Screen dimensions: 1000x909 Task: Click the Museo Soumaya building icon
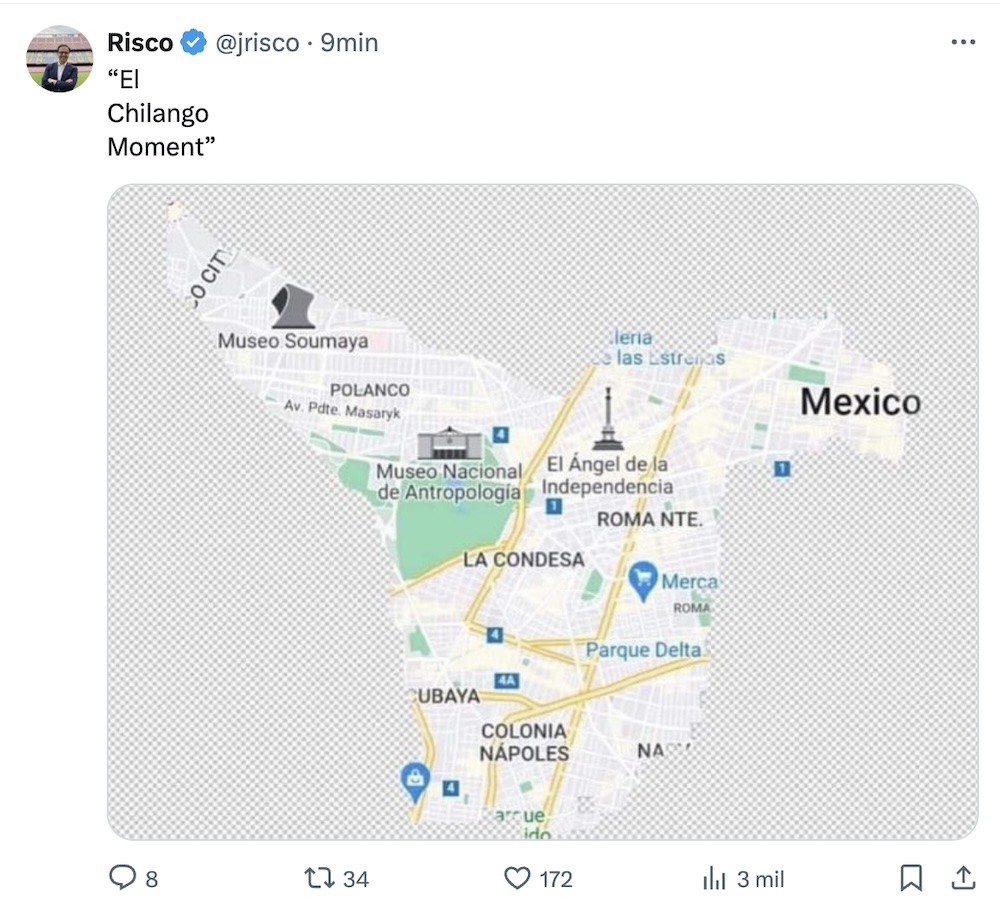(293, 306)
